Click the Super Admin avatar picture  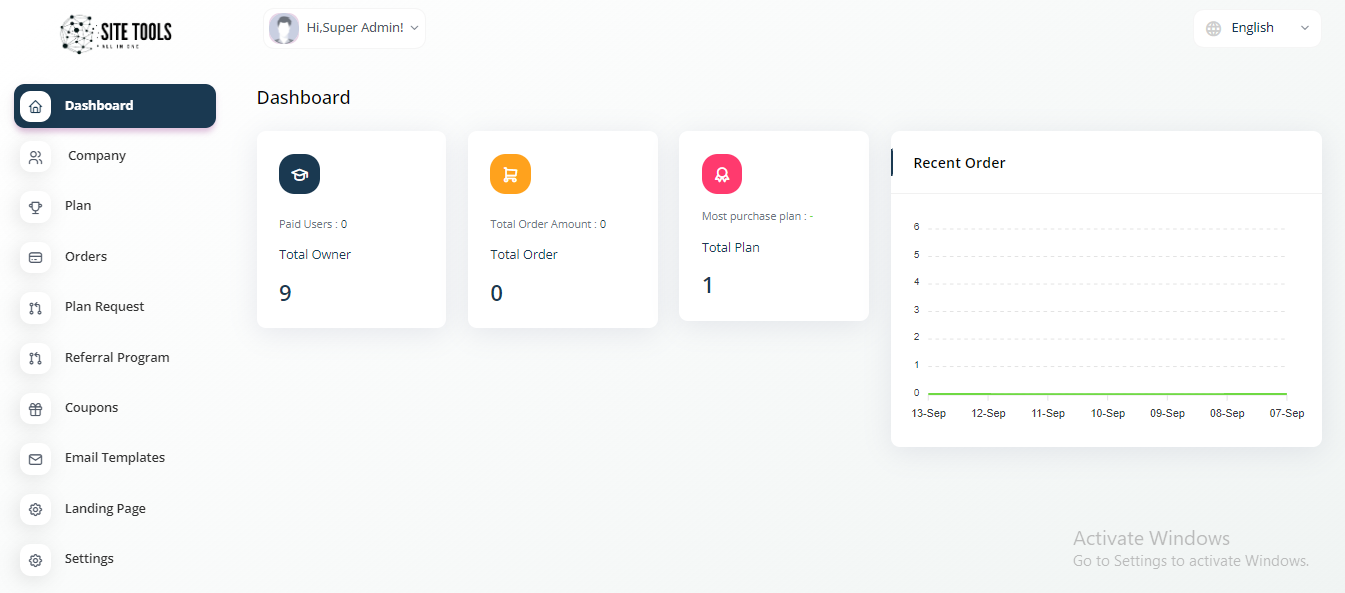(x=284, y=29)
